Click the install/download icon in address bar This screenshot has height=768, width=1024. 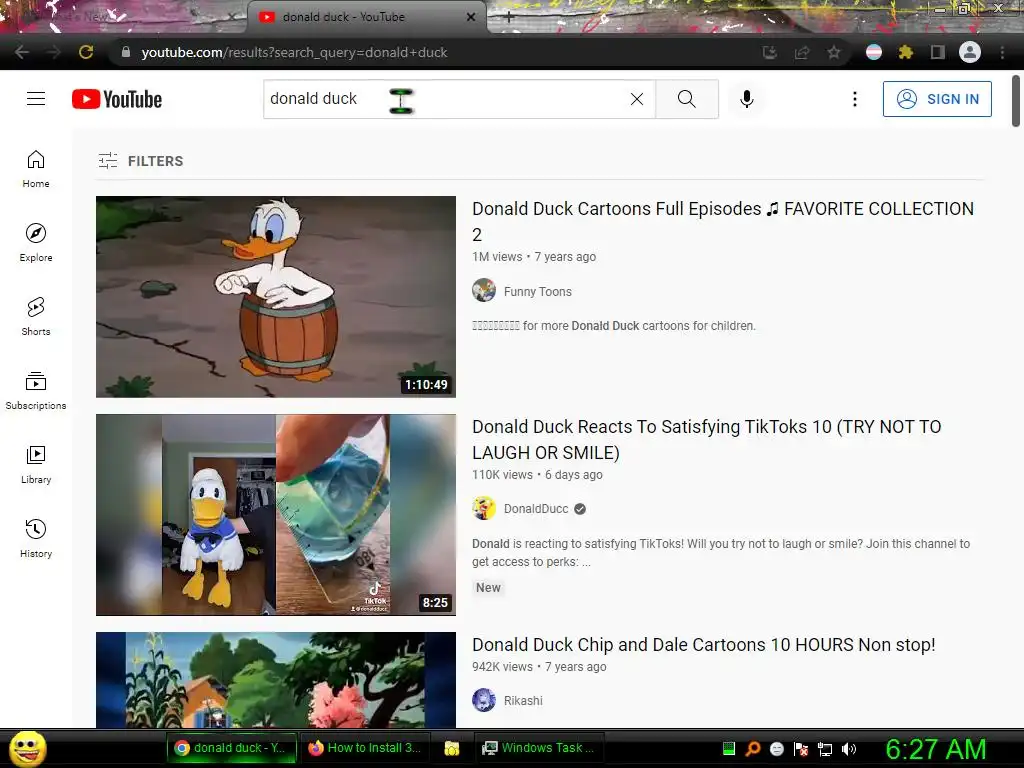(x=770, y=52)
